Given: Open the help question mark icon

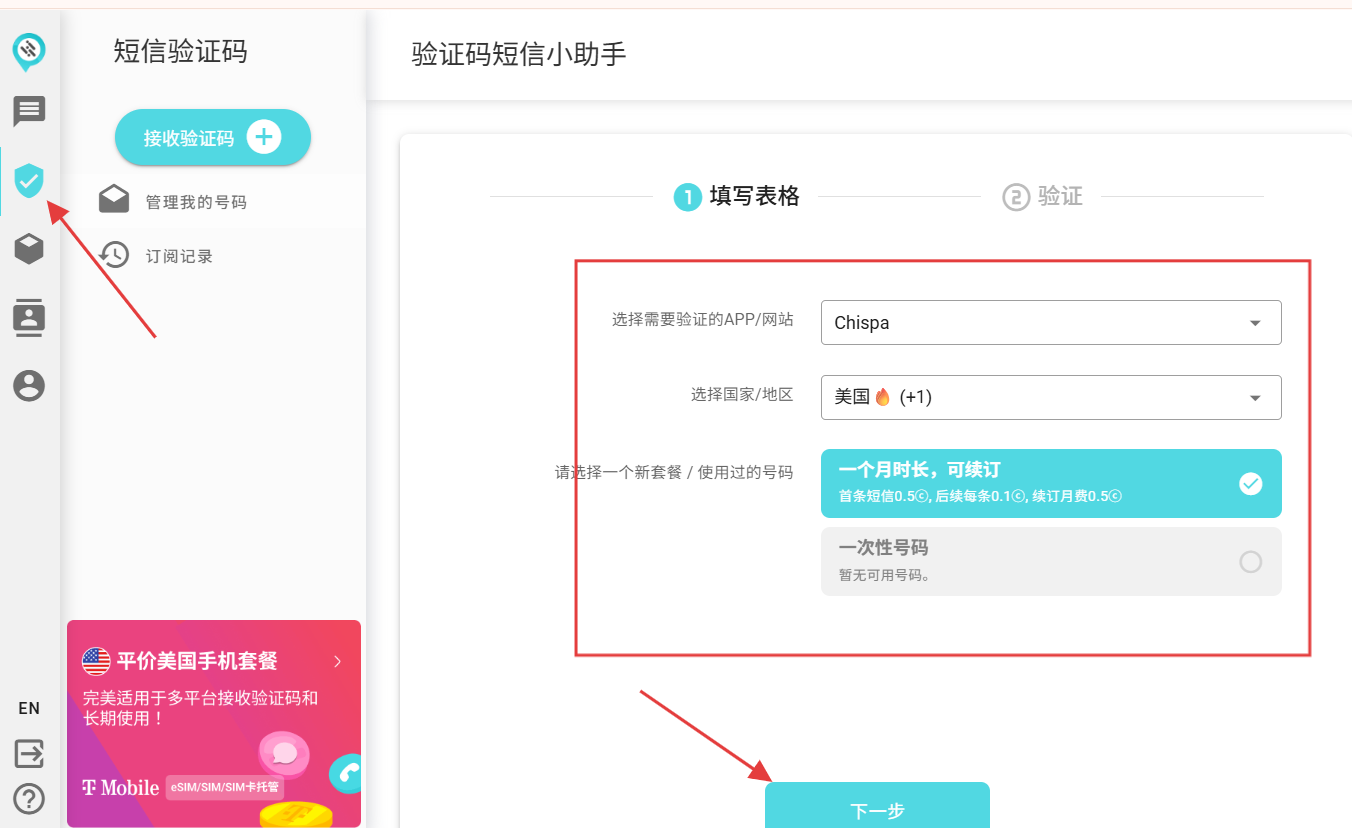Looking at the screenshot, I should click(29, 798).
